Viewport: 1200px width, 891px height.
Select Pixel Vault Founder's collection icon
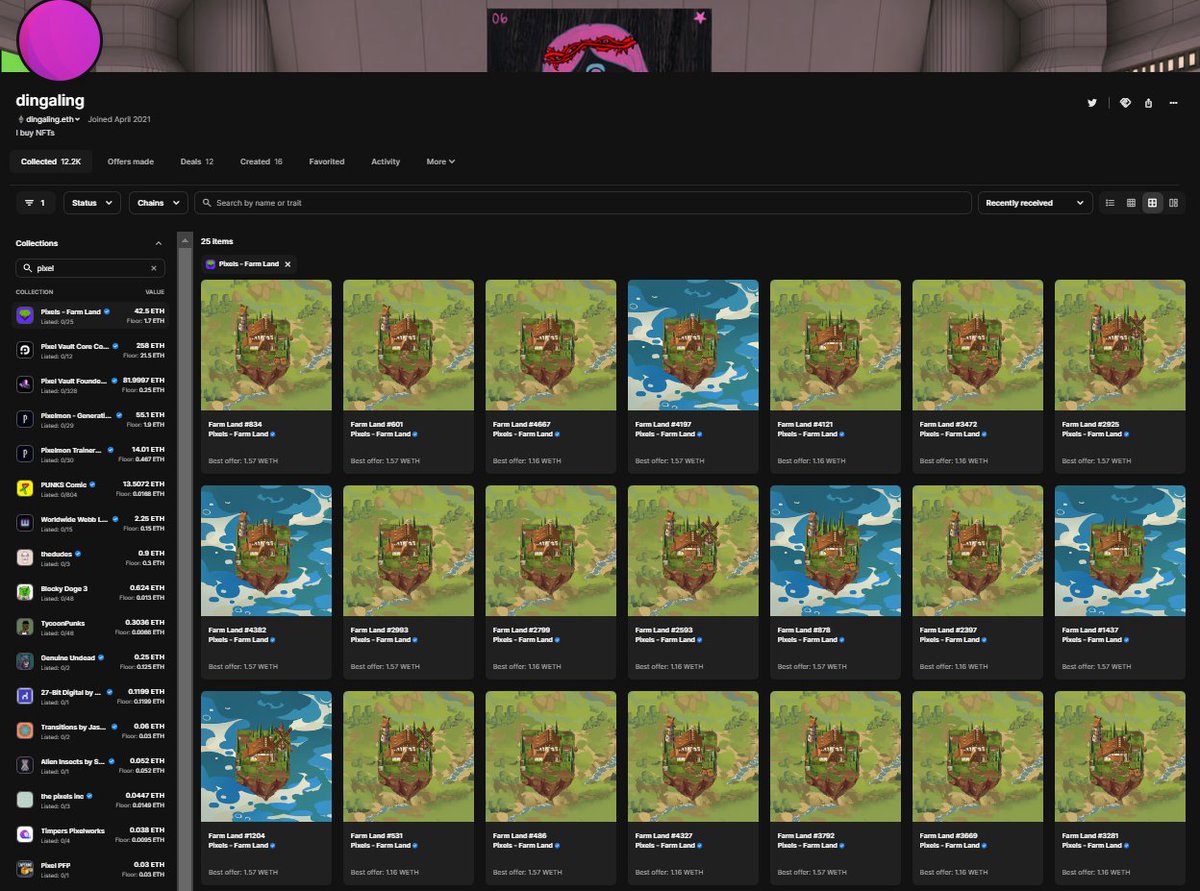25,384
